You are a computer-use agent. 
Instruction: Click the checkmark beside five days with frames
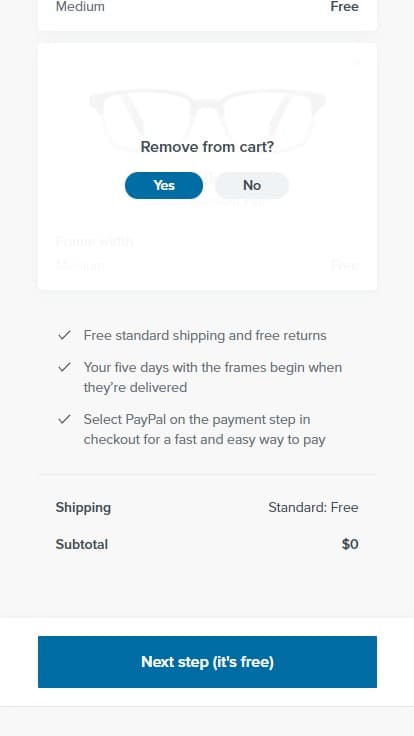64,367
